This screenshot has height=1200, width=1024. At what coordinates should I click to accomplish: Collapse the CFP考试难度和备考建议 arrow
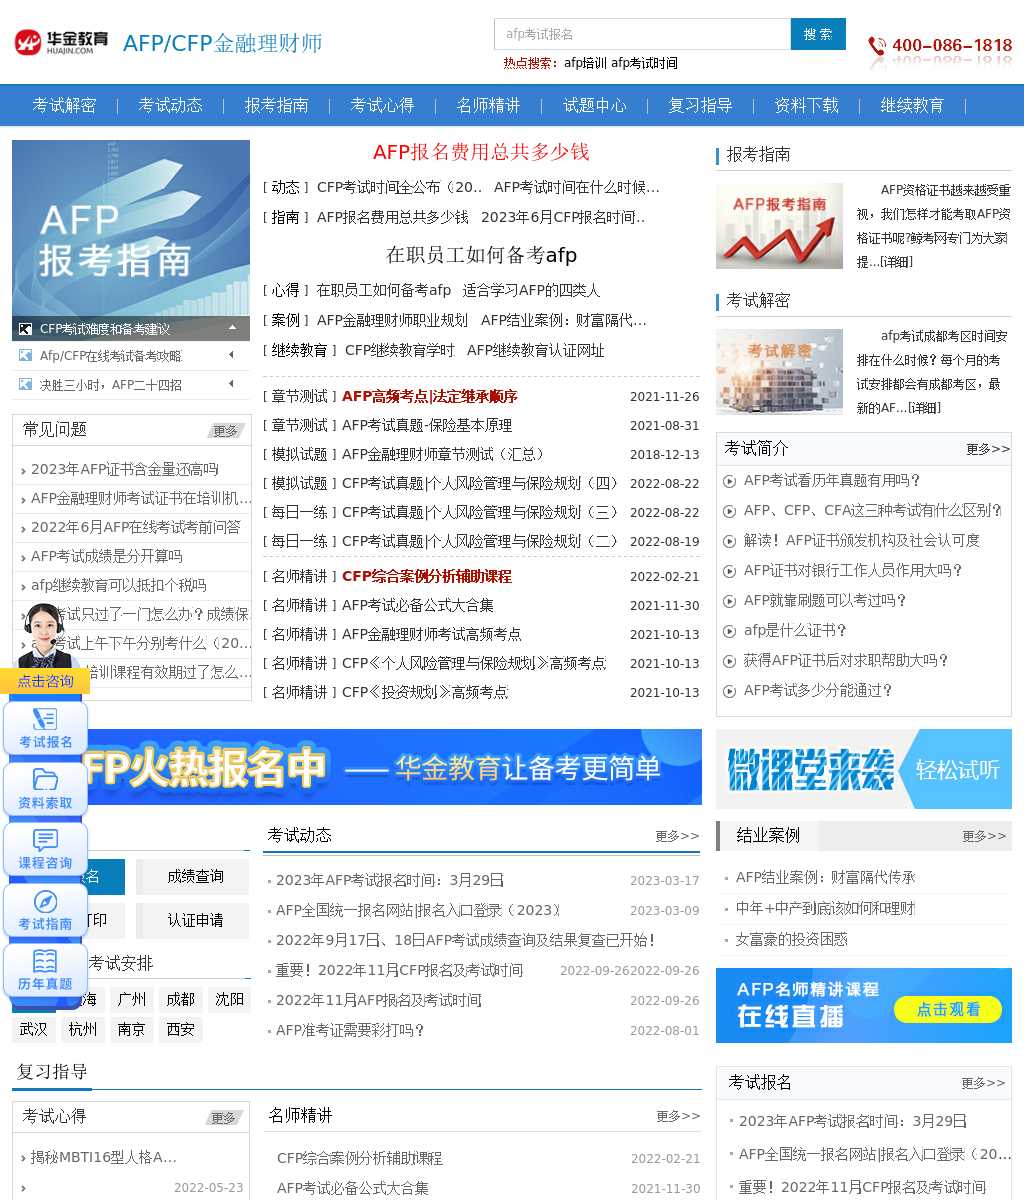232,327
